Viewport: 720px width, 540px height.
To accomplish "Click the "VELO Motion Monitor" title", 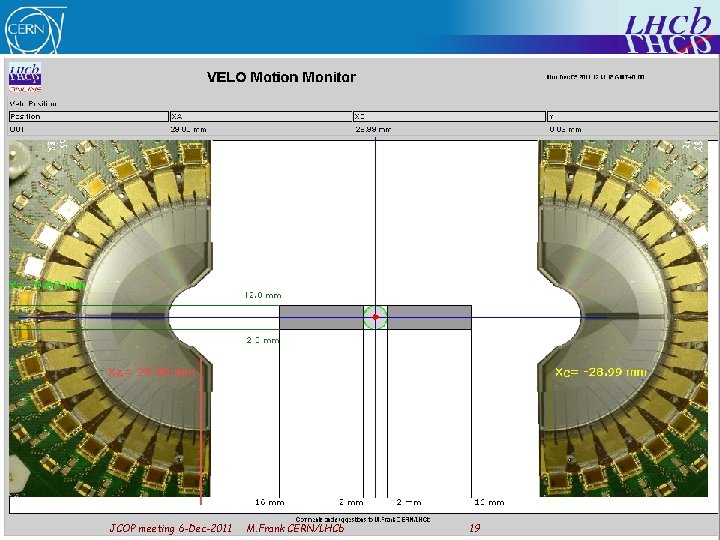I will [x=281, y=77].
